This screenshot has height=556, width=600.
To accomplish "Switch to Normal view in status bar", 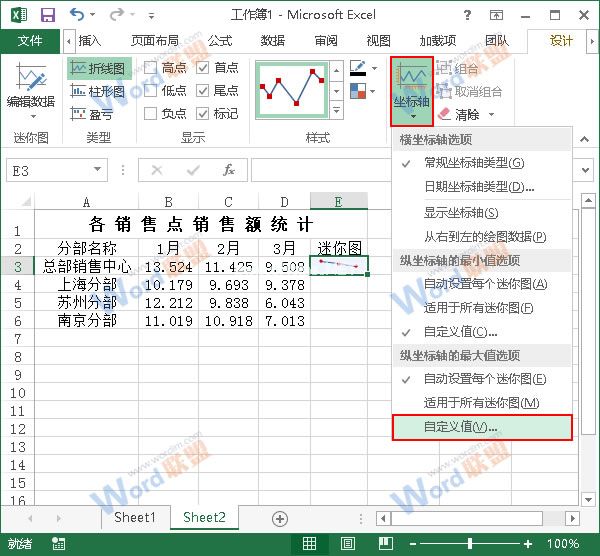I will click(x=309, y=543).
